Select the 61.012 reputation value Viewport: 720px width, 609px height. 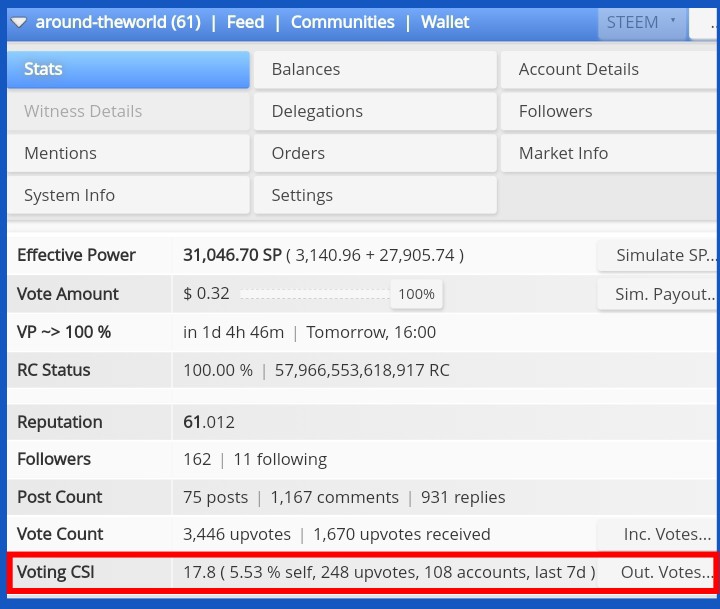[209, 422]
